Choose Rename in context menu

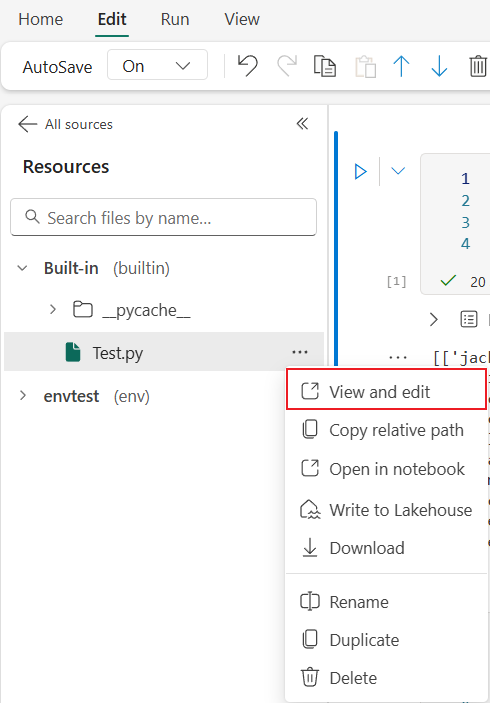coord(386,602)
